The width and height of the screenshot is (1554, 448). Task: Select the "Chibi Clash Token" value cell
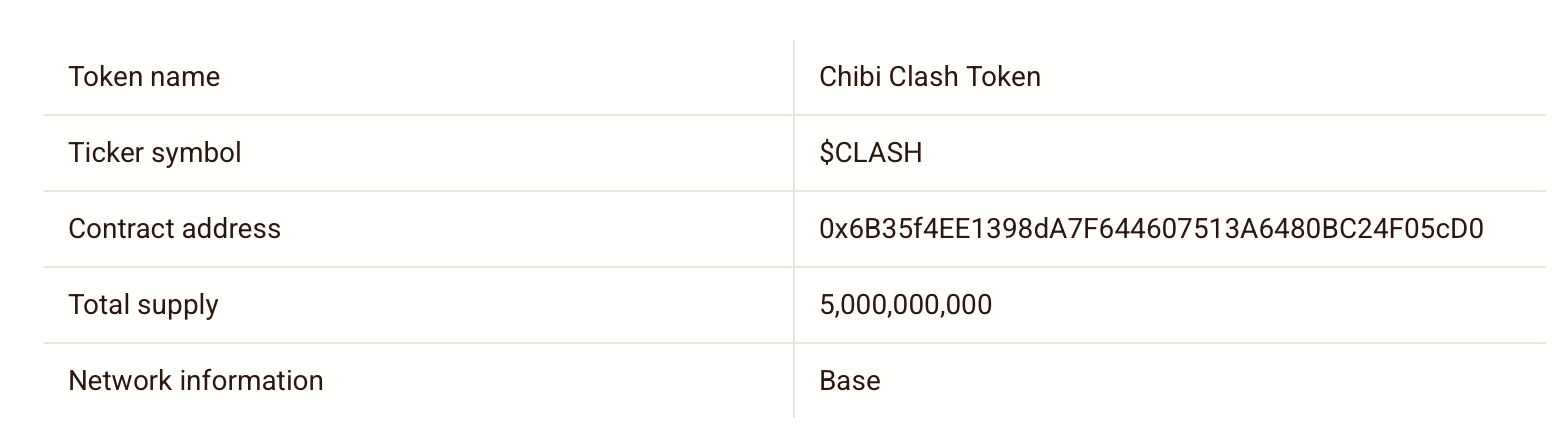tap(929, 77)
